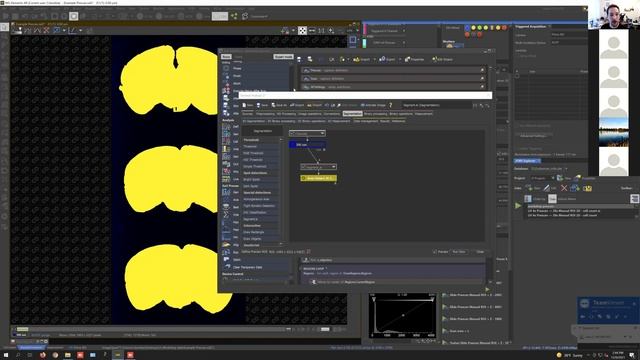Choose Bright Spots from the segmentation list
Image resolution: width=640 pixels, height=360 pixels.
[x=251, y=179]
